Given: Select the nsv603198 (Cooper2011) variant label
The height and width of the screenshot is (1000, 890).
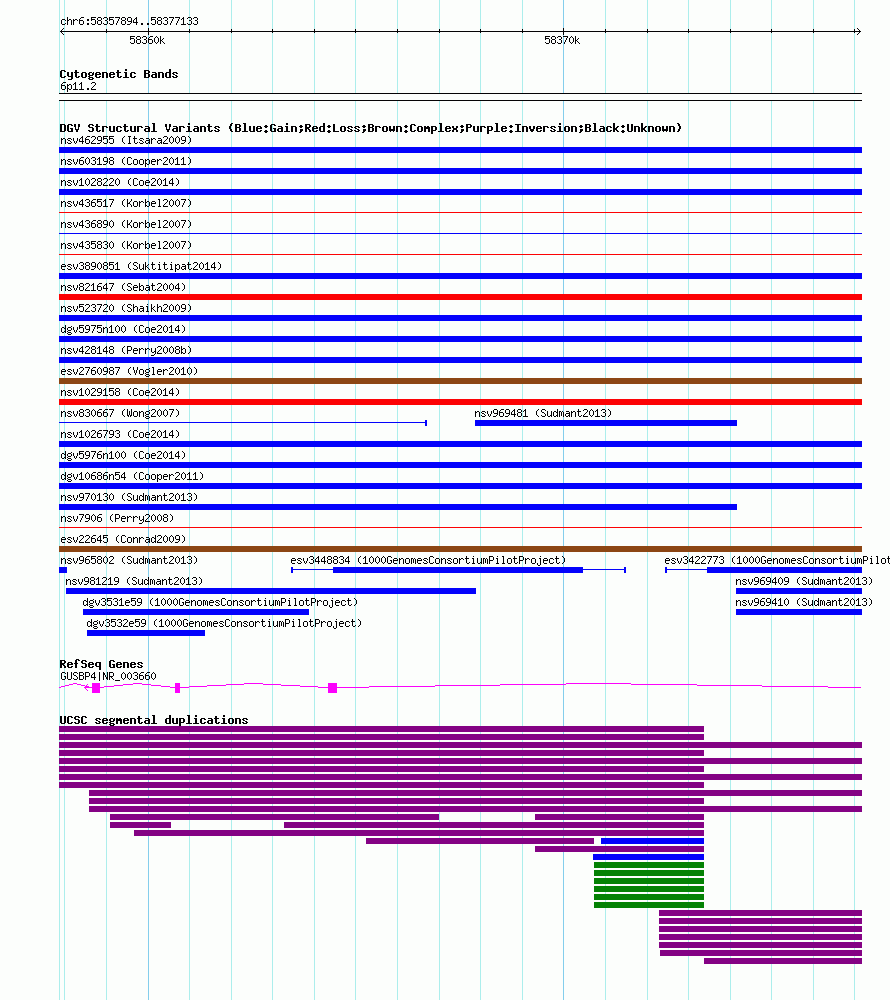Looking at the screenshot, I should [x=126, y=161].
